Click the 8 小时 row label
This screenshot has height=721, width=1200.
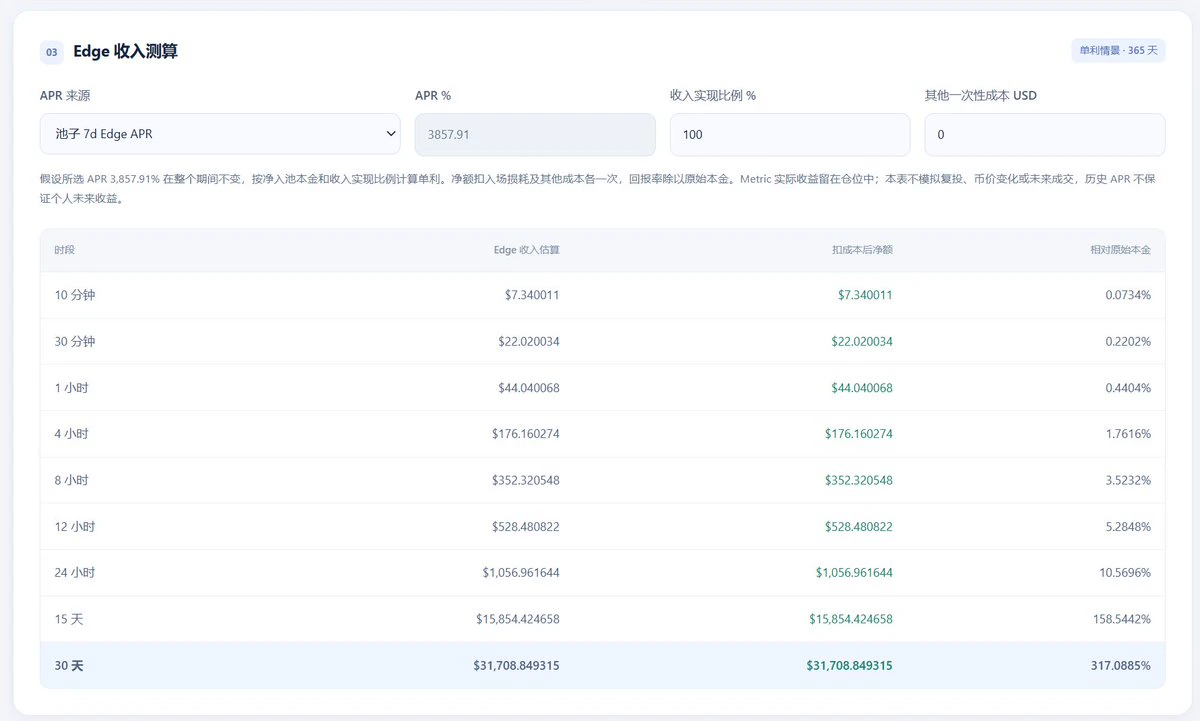click(72, 480)
